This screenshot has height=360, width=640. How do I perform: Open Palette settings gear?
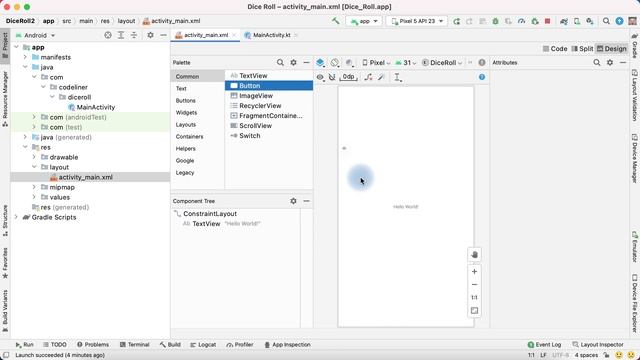293,62
